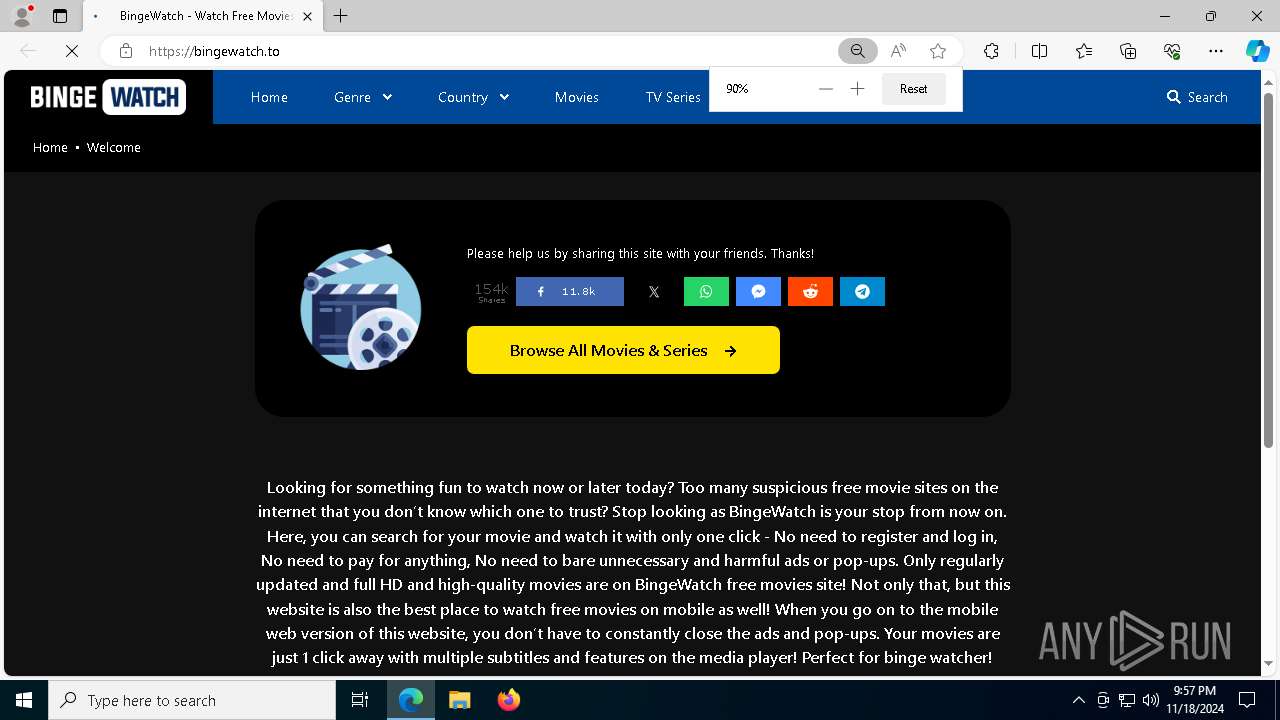Open a new tab with plus button
1280x720 pixels.
341,16
